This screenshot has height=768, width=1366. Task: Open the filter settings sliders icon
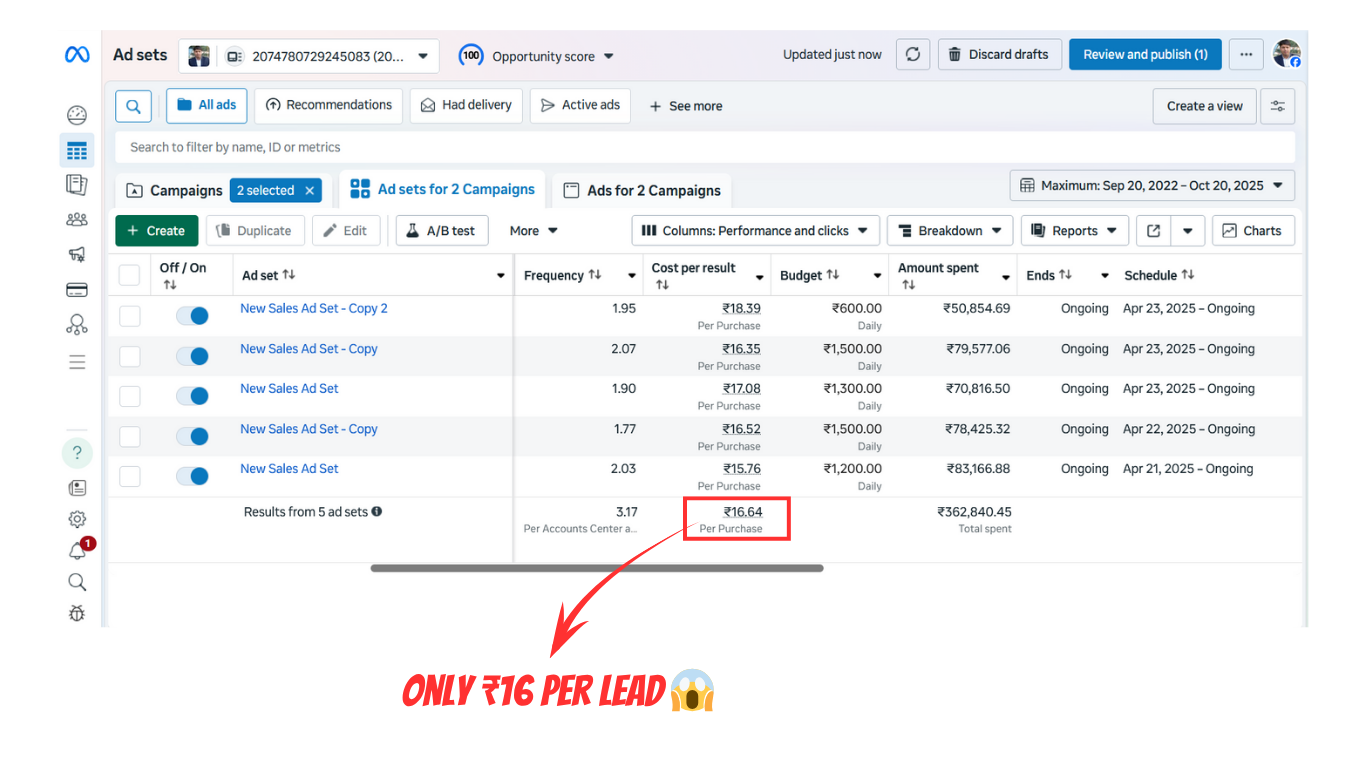[x=1277, y=106]
